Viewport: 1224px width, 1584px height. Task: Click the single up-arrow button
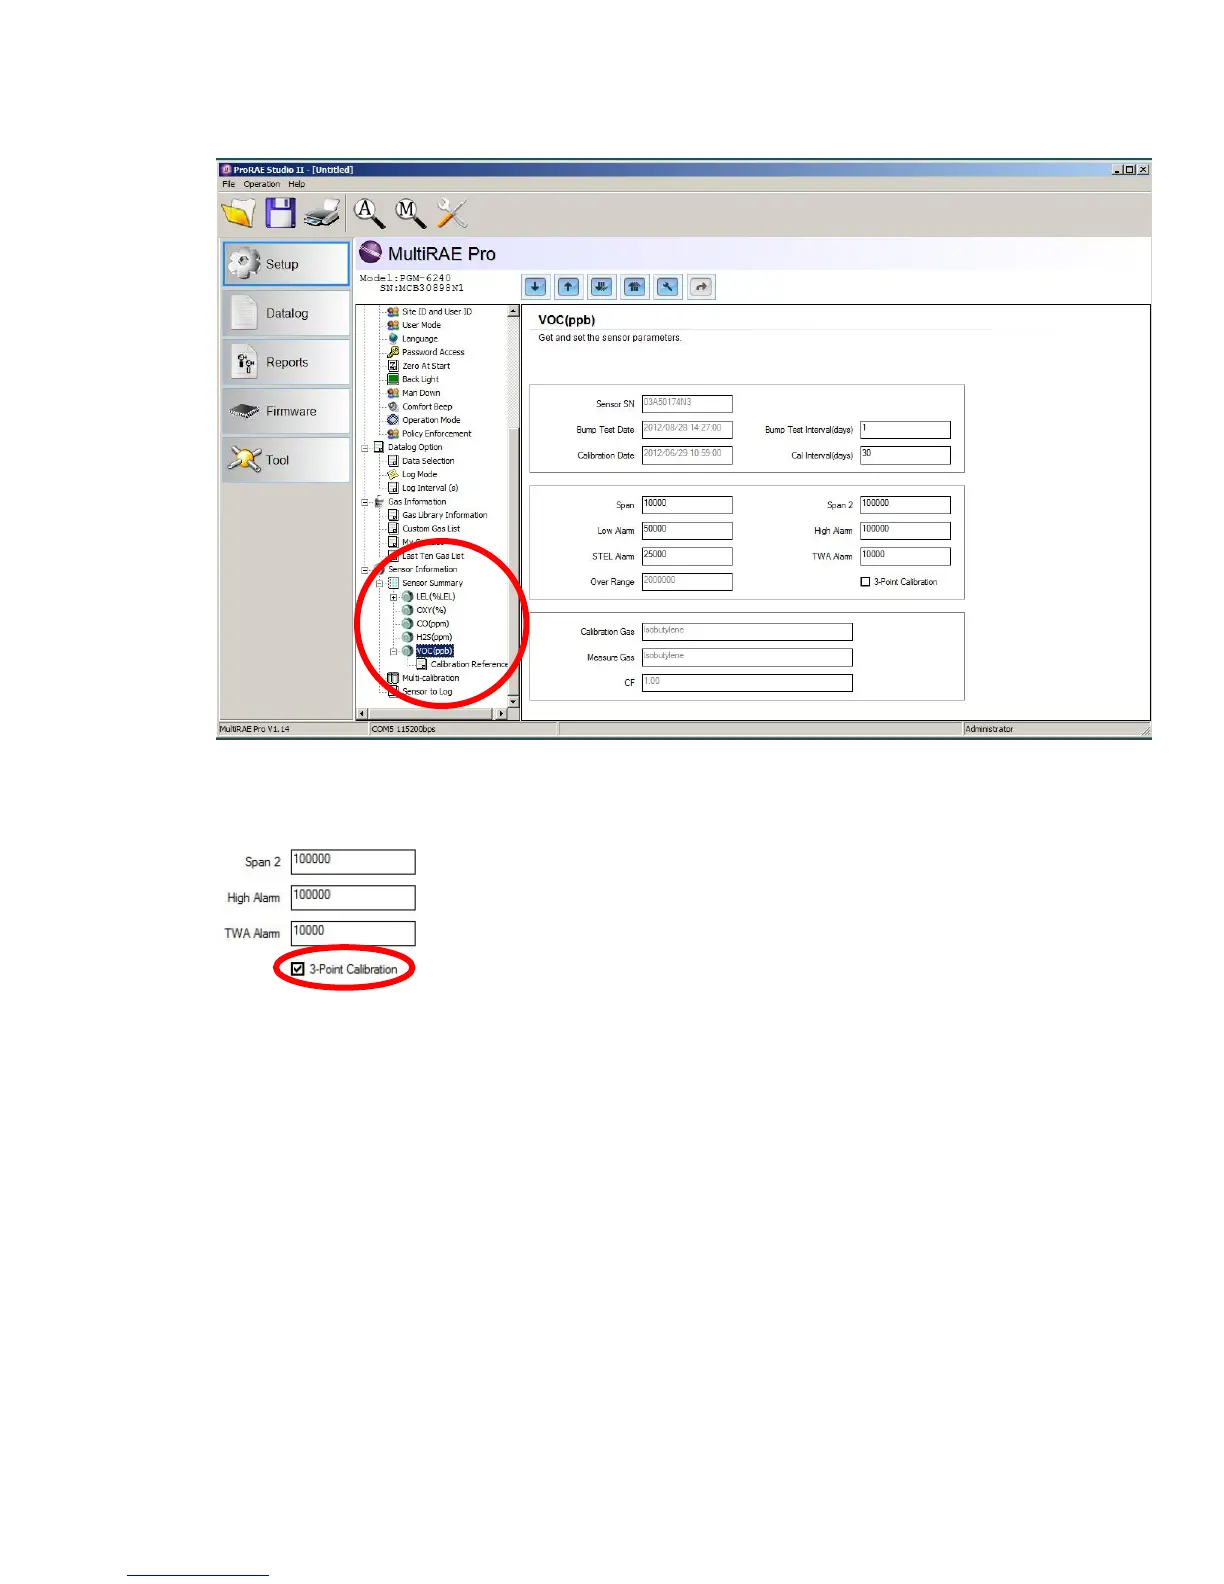(569, 287)
